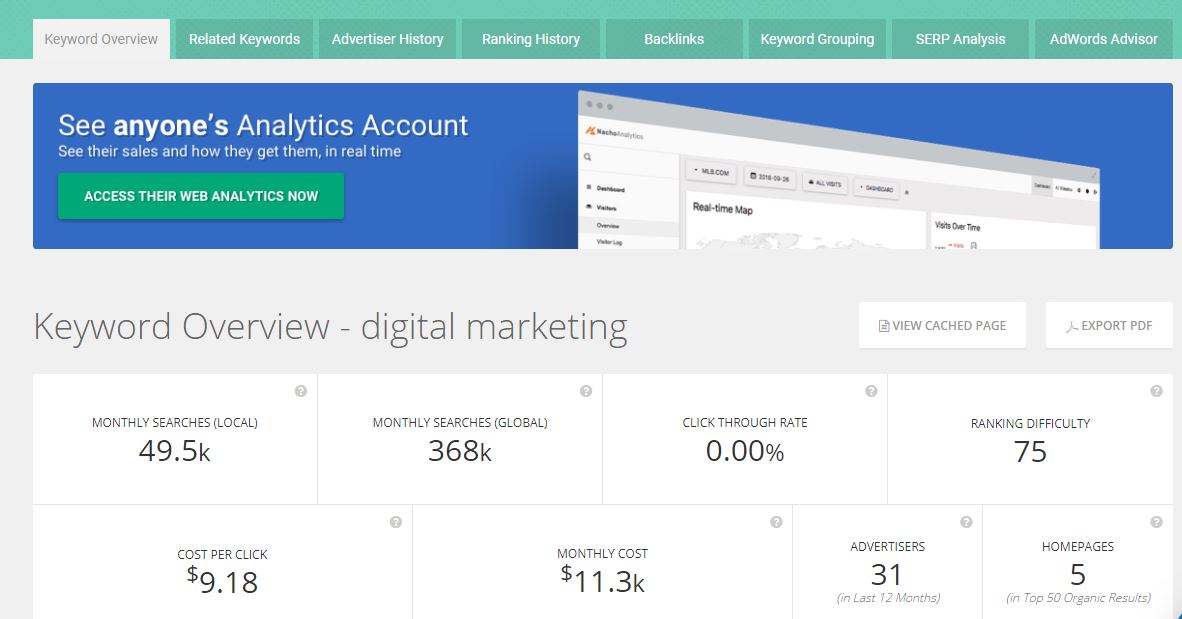Click help icon on Monthly Searches (Local) card
This screenshot has height=619, width=1182.
301,391
